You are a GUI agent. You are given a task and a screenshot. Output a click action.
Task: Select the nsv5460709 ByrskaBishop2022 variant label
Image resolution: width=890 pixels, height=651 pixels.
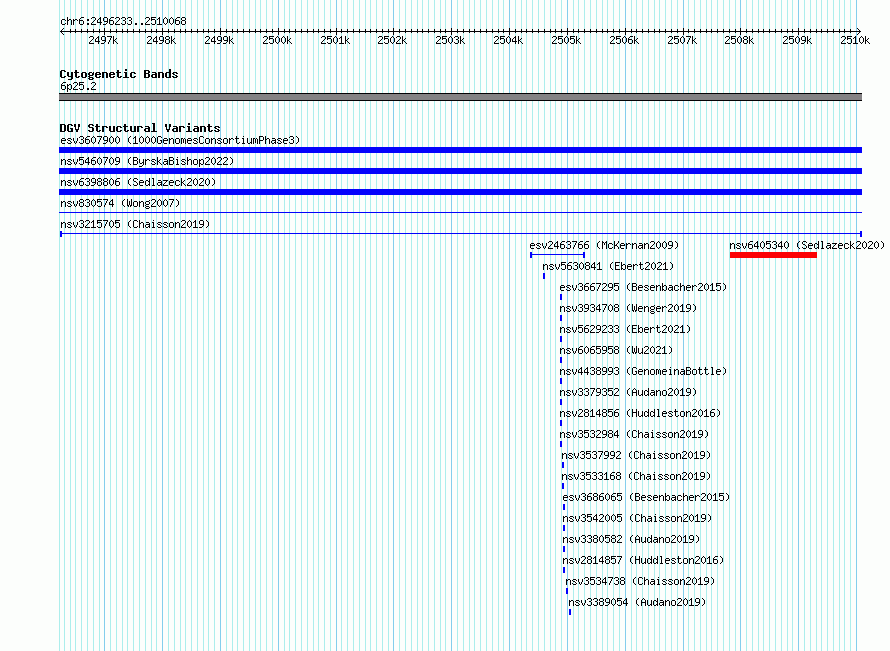[147, 161]
